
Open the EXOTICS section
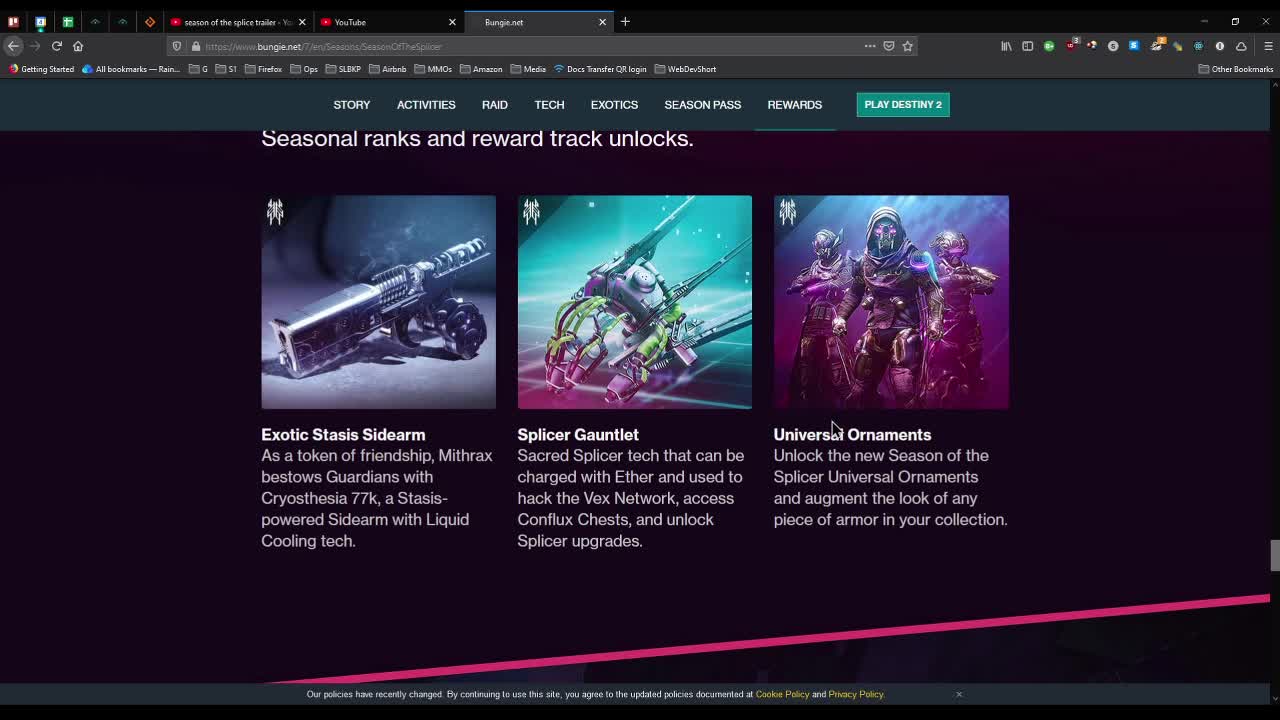point(614,104)
